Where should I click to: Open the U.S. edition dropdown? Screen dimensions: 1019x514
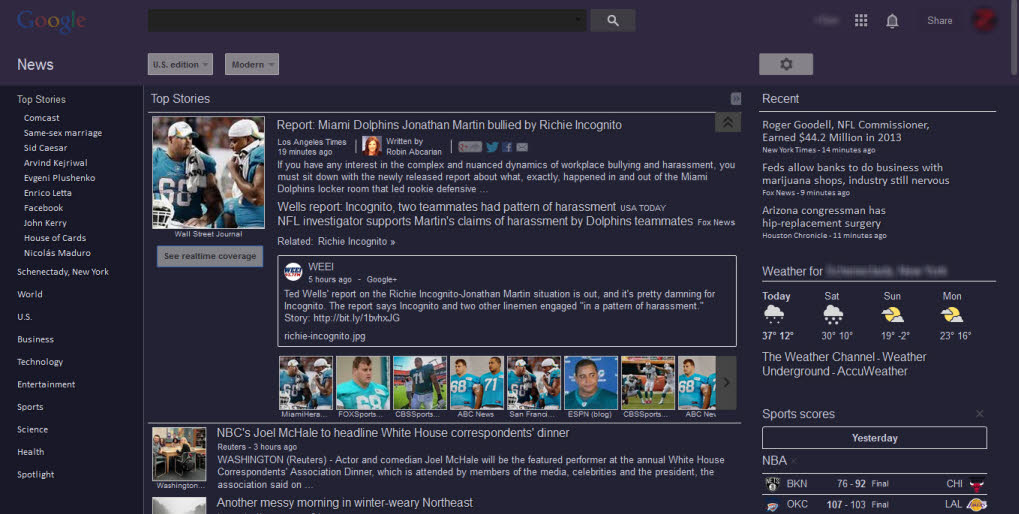pos(180,64)
